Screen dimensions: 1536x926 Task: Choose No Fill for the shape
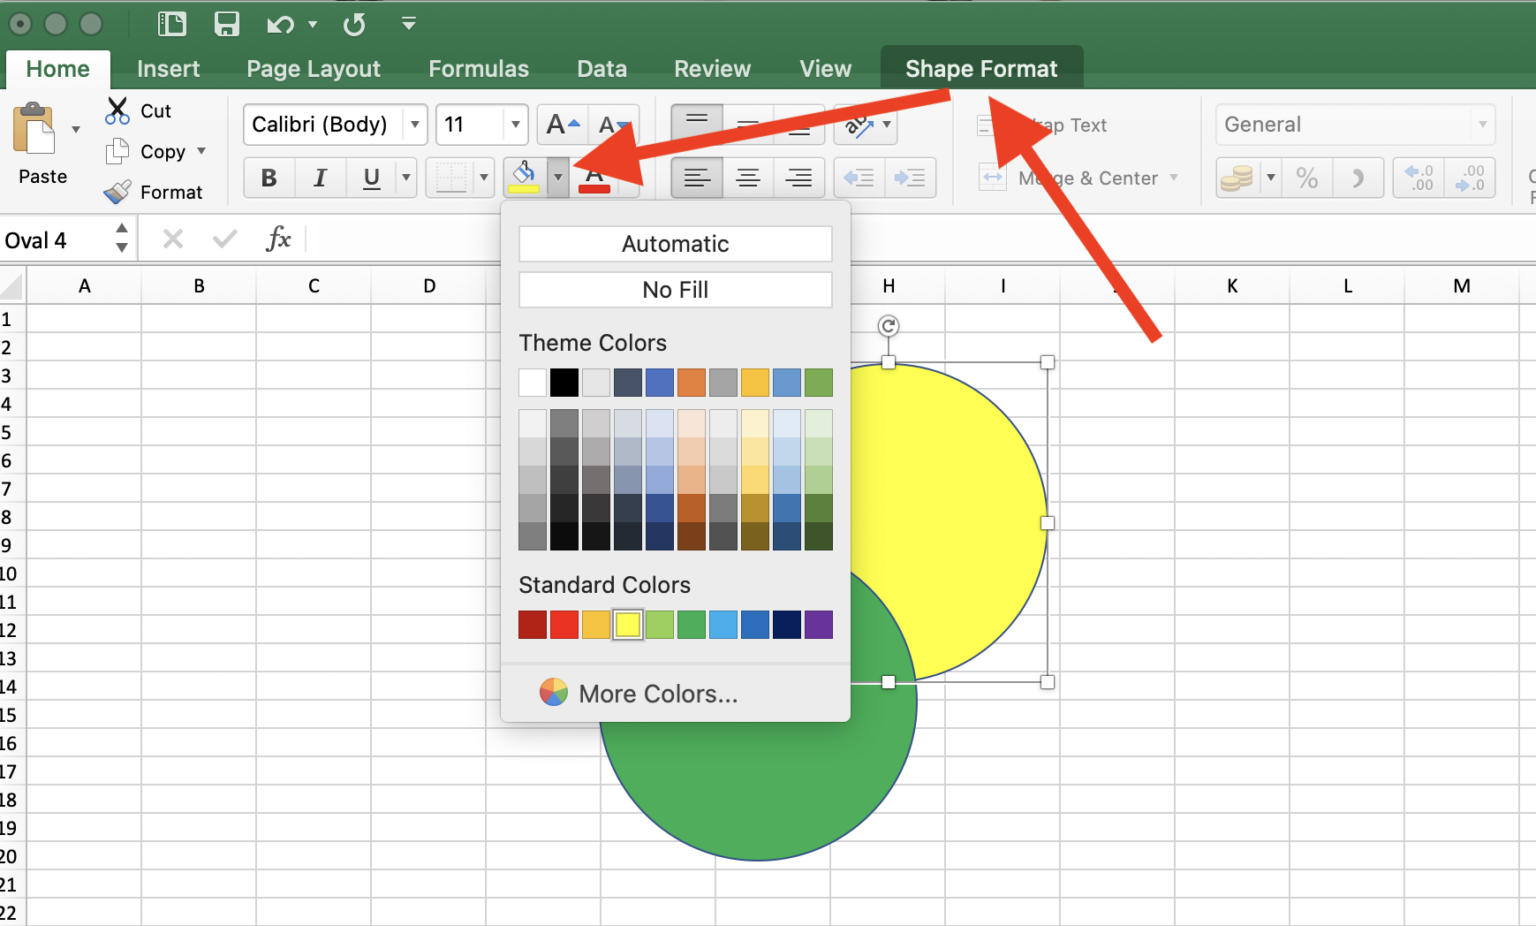pyautogui.click(x=675, y=290)
